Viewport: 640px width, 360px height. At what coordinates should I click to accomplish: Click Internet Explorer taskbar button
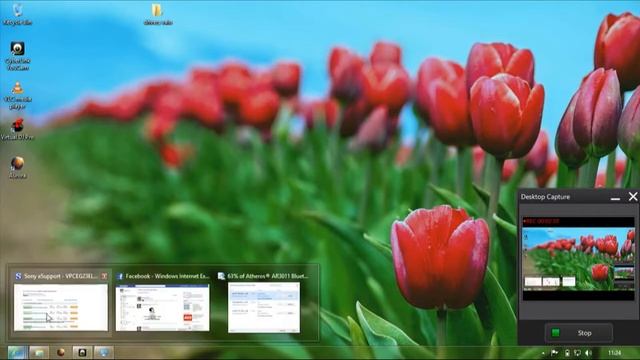click(17, 353)
